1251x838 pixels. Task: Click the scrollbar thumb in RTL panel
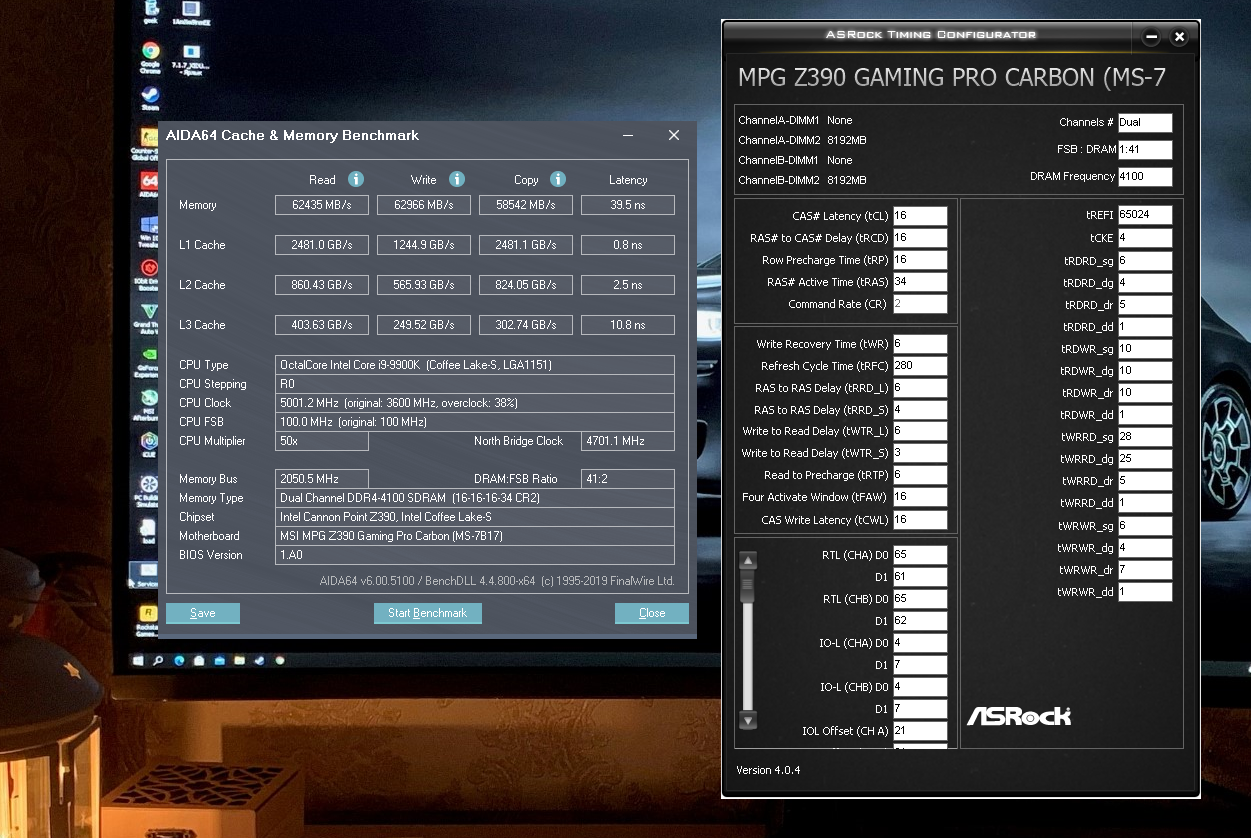[x=748, y=586]
